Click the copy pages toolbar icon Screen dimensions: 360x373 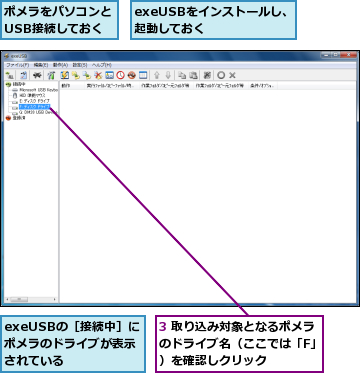[182, 75]
